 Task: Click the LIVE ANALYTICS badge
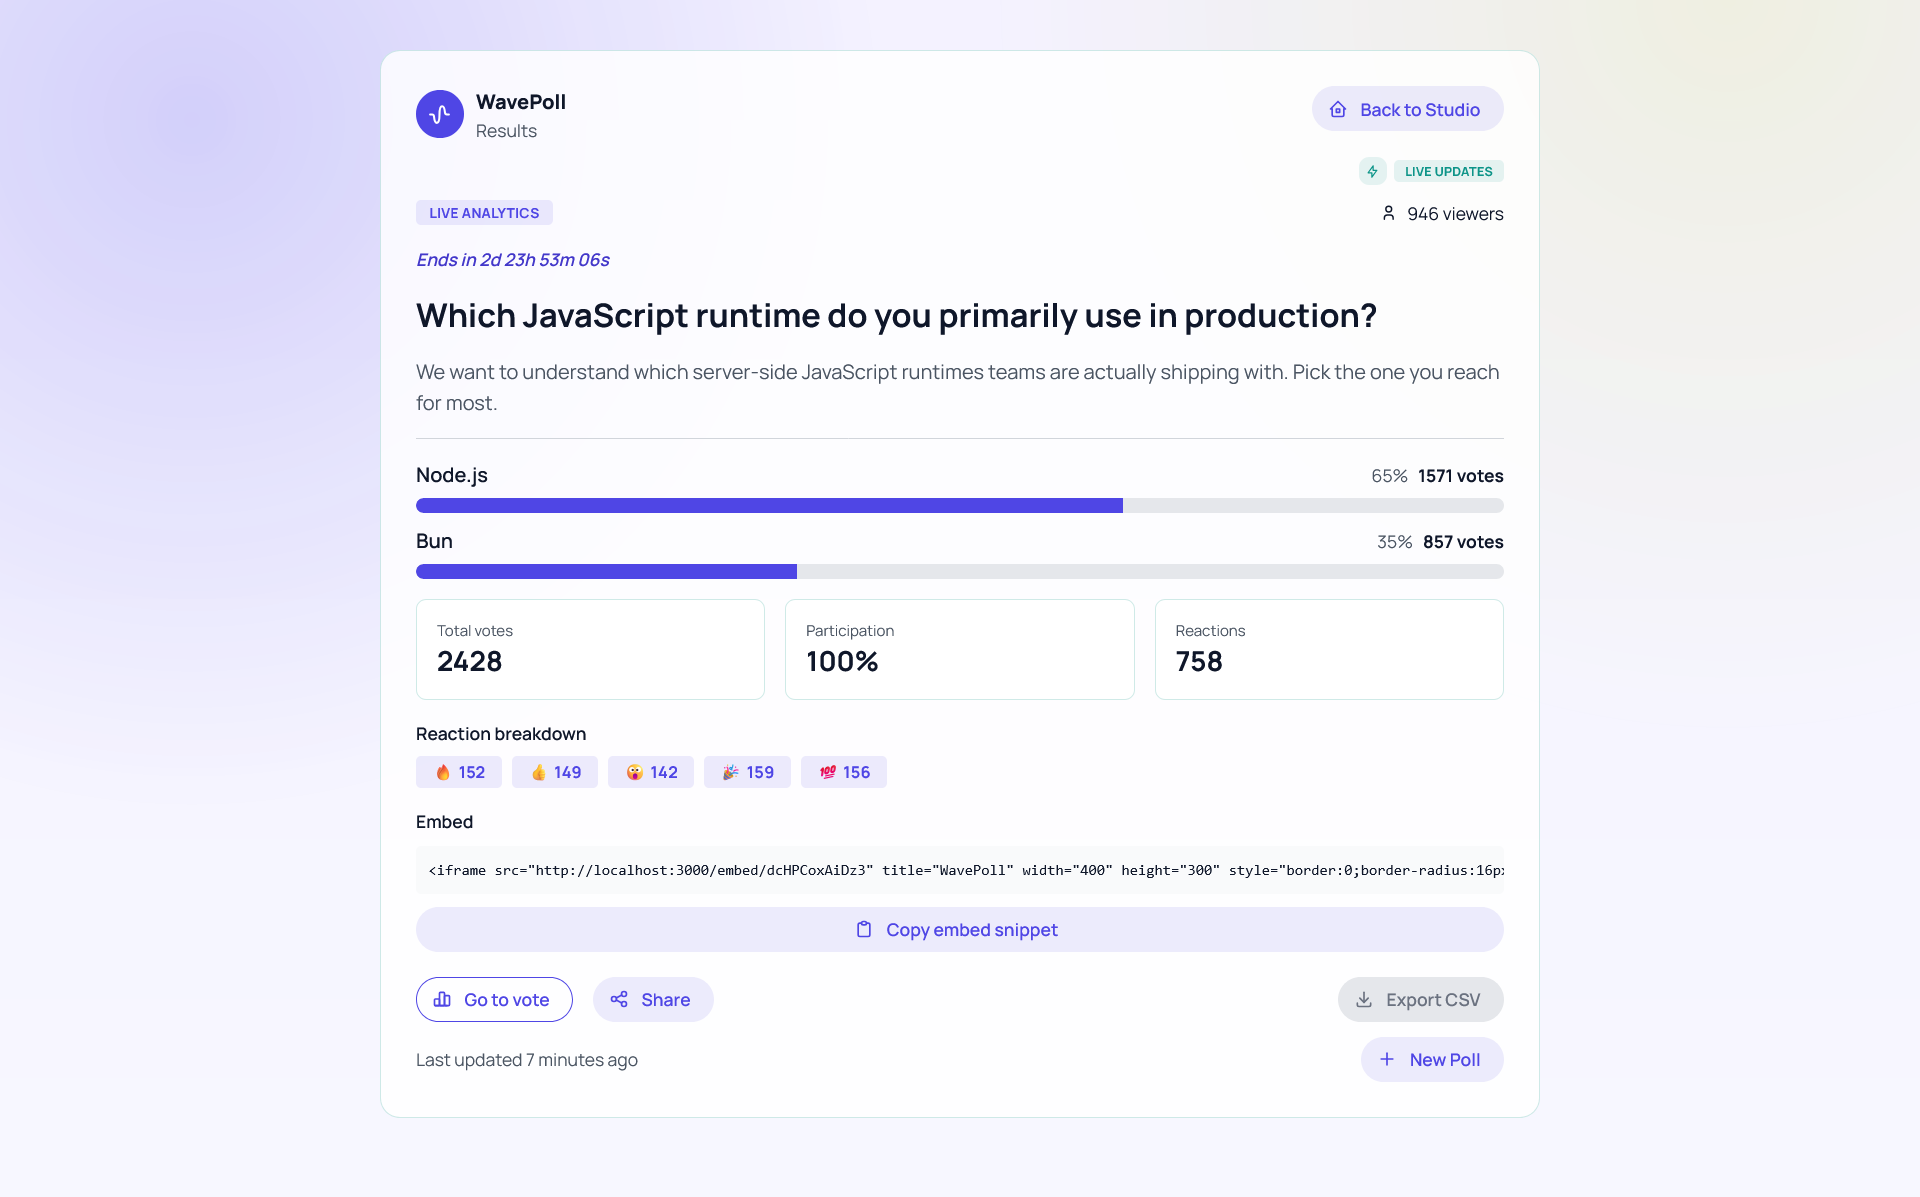click(x=484, y=213)
